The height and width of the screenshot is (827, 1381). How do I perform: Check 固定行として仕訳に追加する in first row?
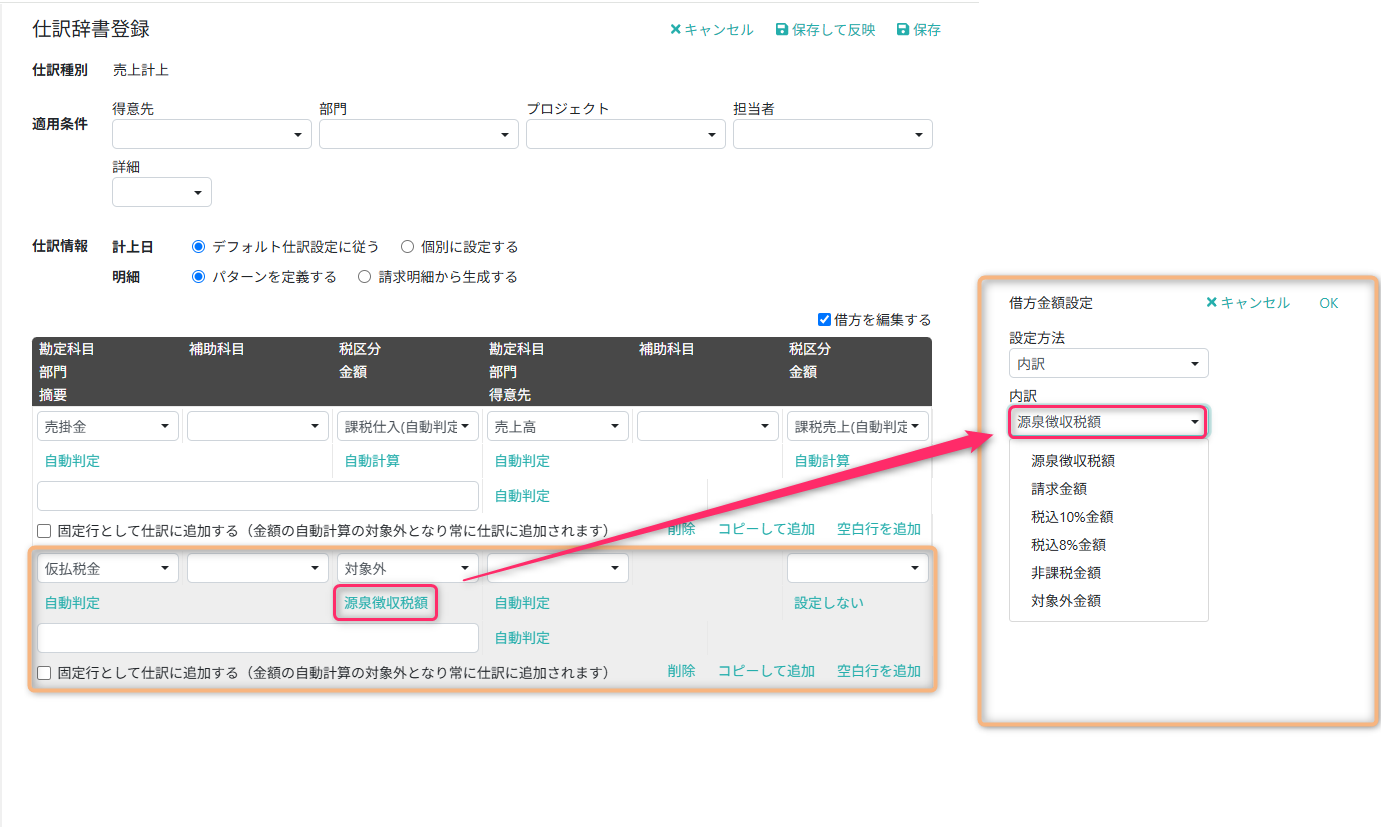click(x=44, y=531)
